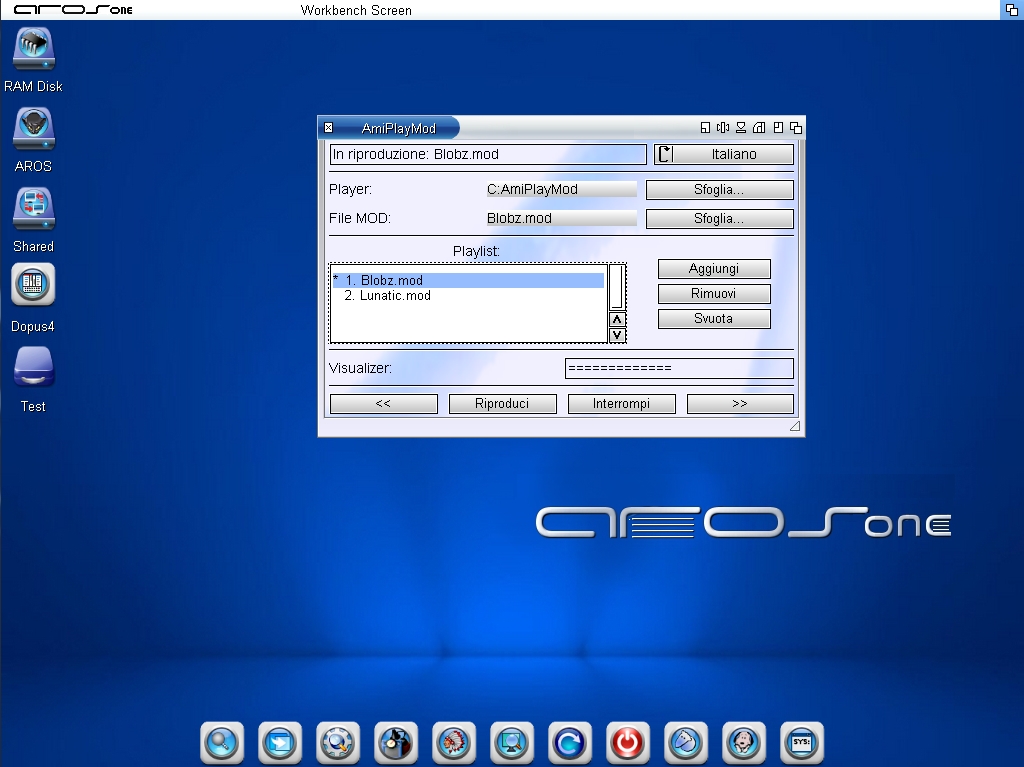Click the gear with magnifier dock icon

pos(338,743)
